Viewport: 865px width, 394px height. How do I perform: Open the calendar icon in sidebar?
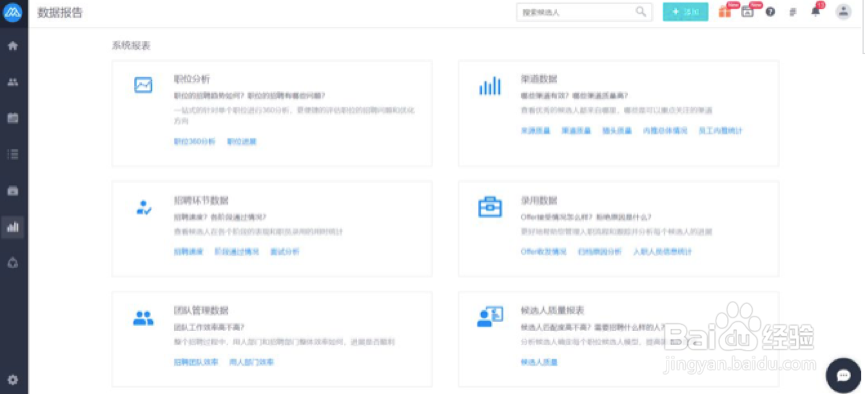[13, 118]
